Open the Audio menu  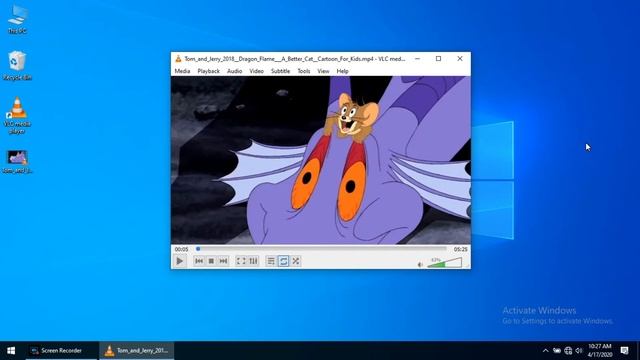pyautogui.click(x=234, y=71)
